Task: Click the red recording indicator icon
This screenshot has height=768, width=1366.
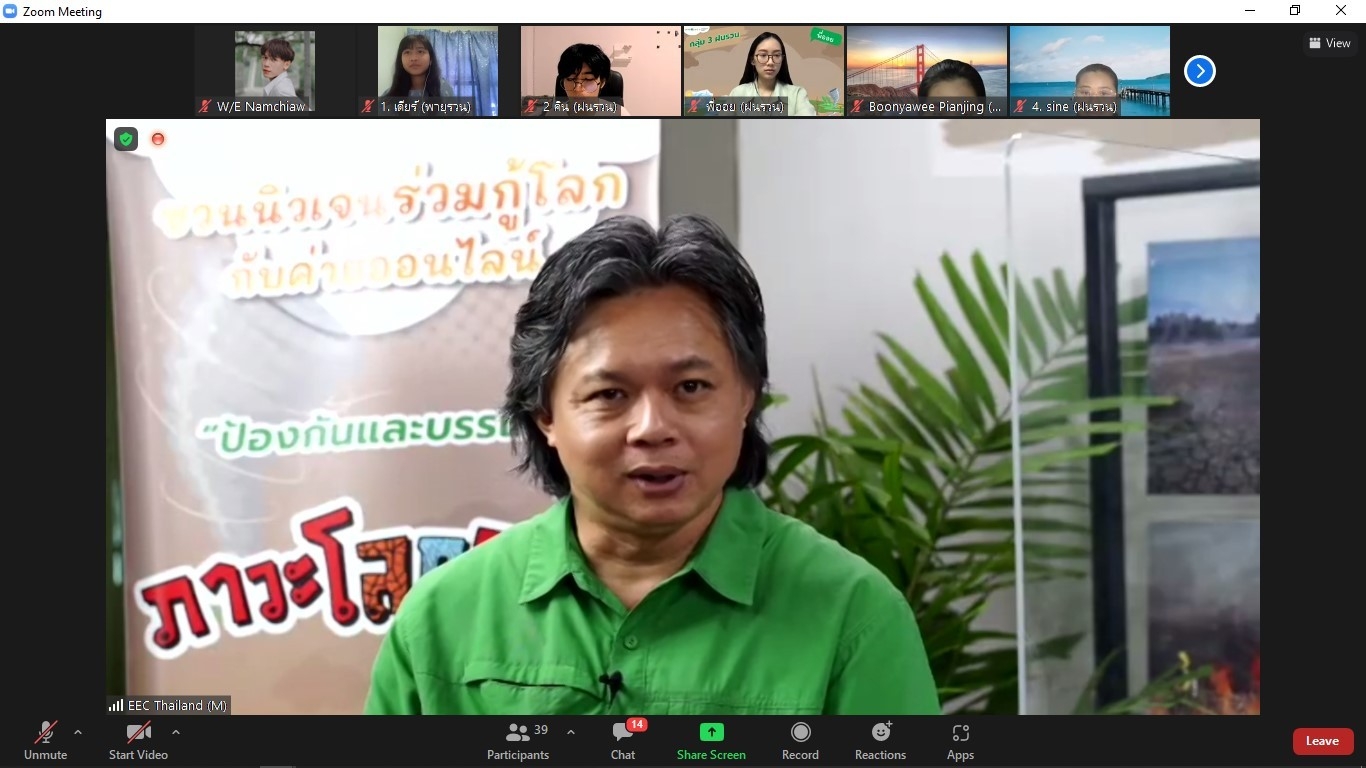Action: (157, 139)
